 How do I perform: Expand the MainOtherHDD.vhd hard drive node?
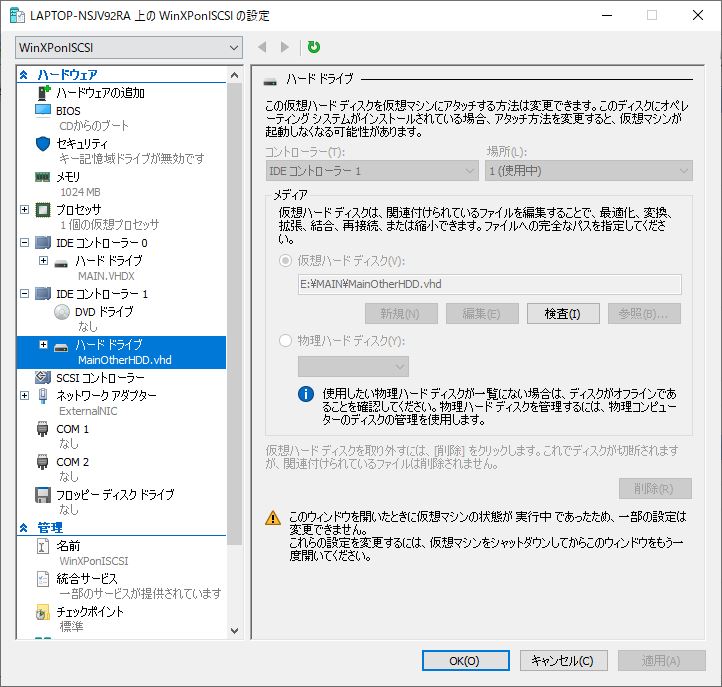point(43,344)
